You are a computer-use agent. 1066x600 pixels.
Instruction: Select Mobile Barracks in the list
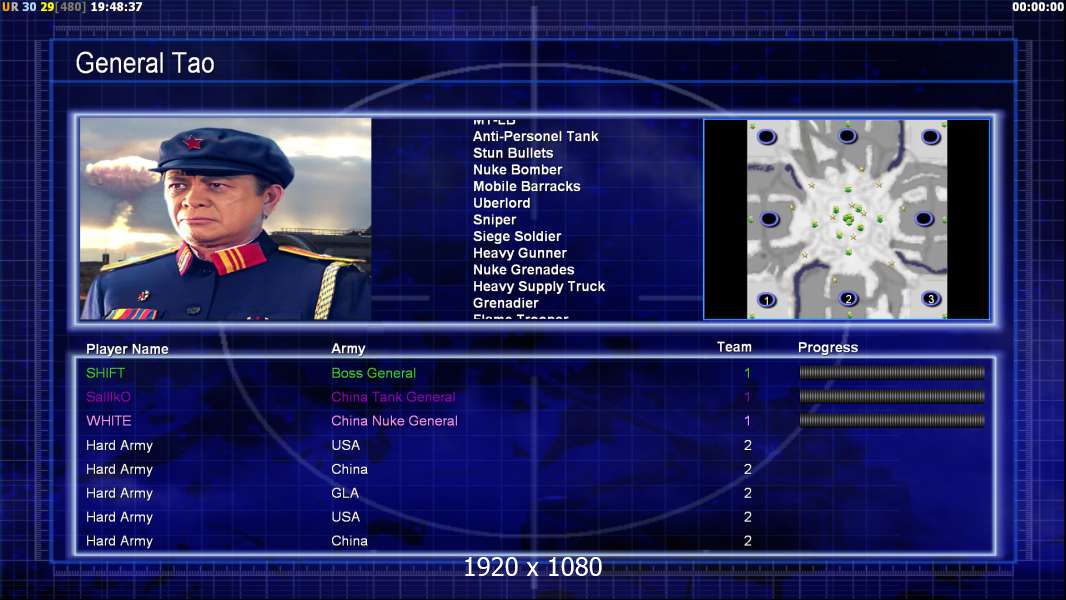(527, 186)
